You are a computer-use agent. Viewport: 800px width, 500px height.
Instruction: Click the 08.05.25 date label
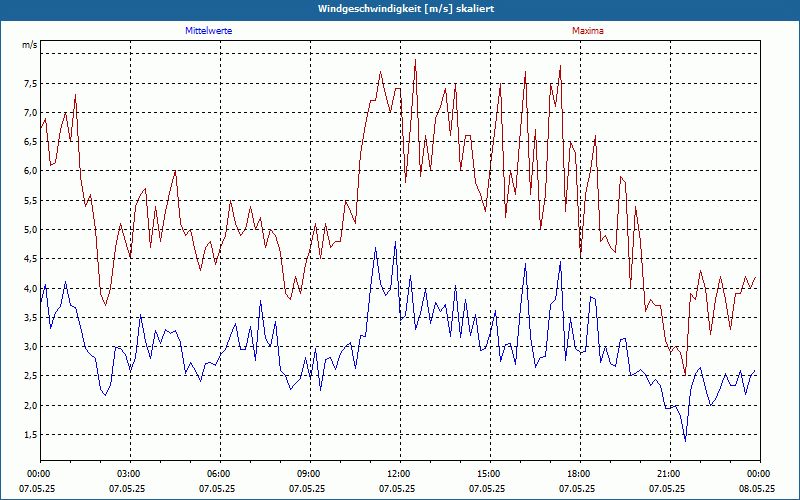click(757, 488)
